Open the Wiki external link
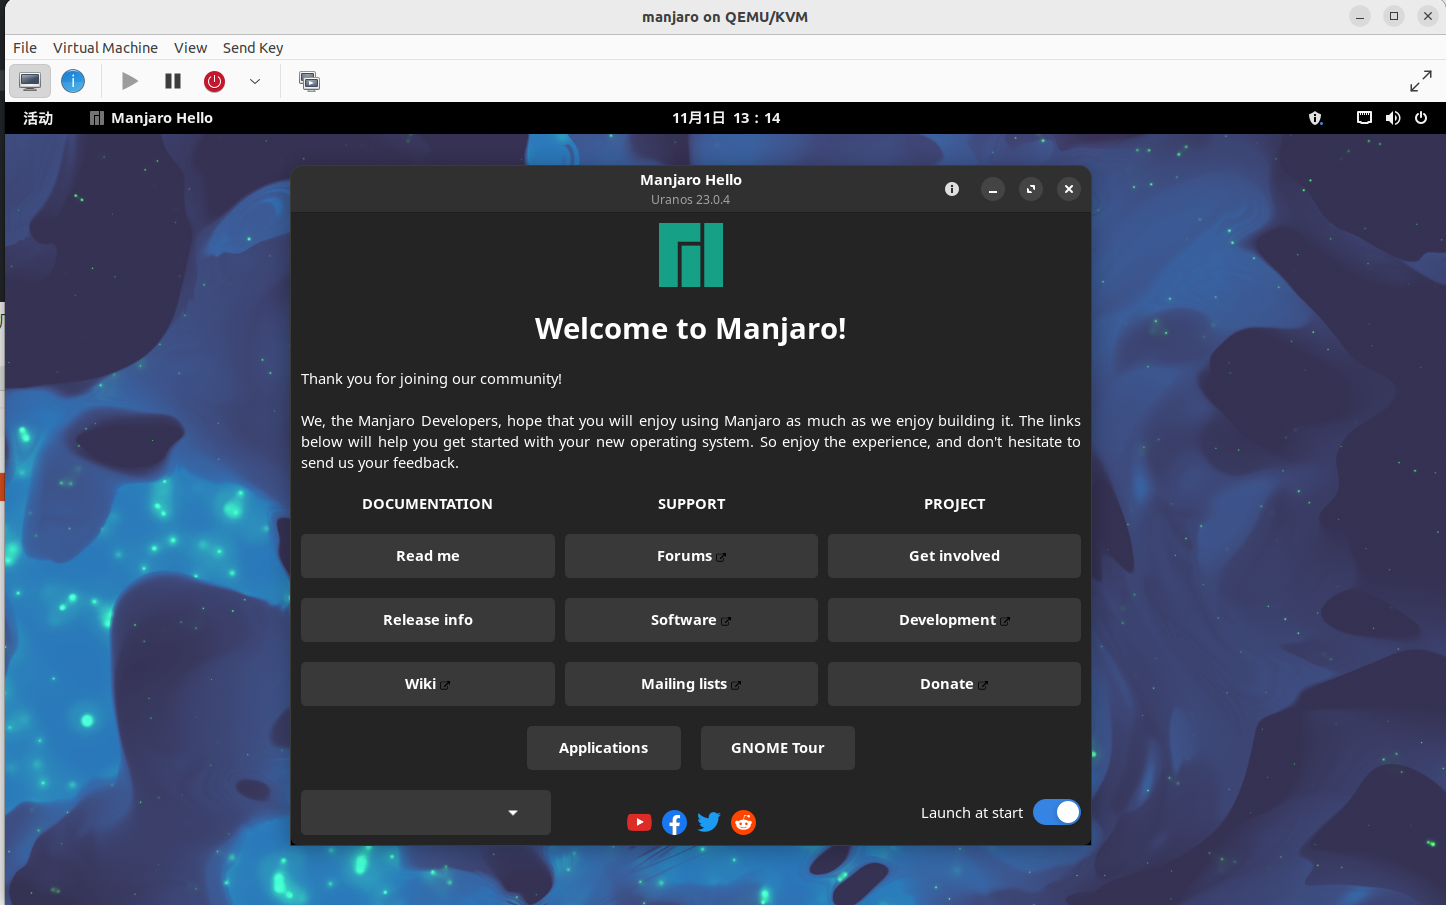This screenshot has width=1446, height=905. (428, 684)
